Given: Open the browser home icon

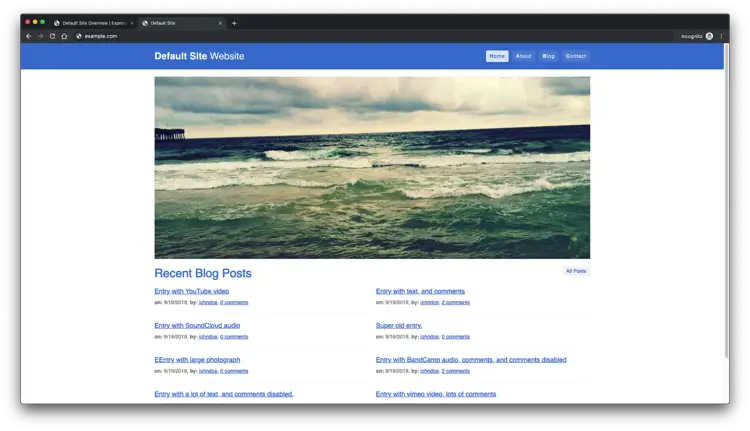Looking at the screenshot, I should [64, 36].
